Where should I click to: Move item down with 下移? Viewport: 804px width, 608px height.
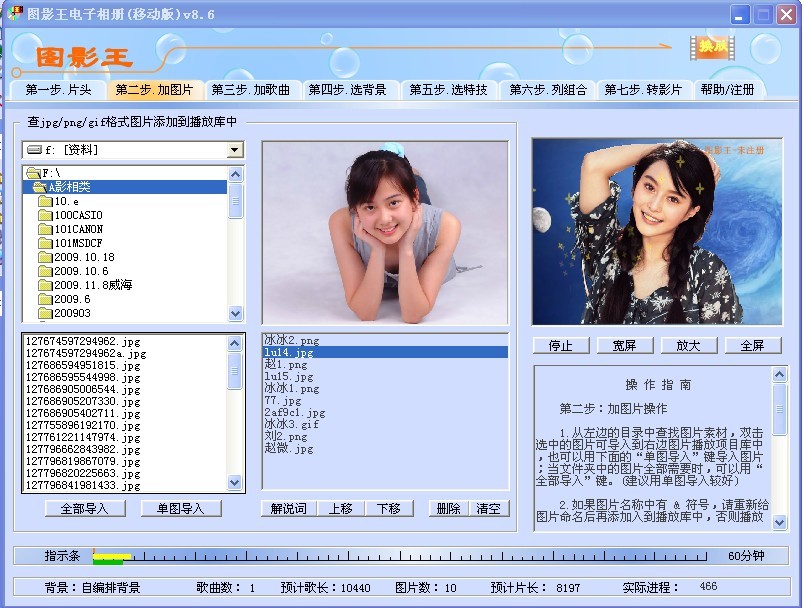389,509
